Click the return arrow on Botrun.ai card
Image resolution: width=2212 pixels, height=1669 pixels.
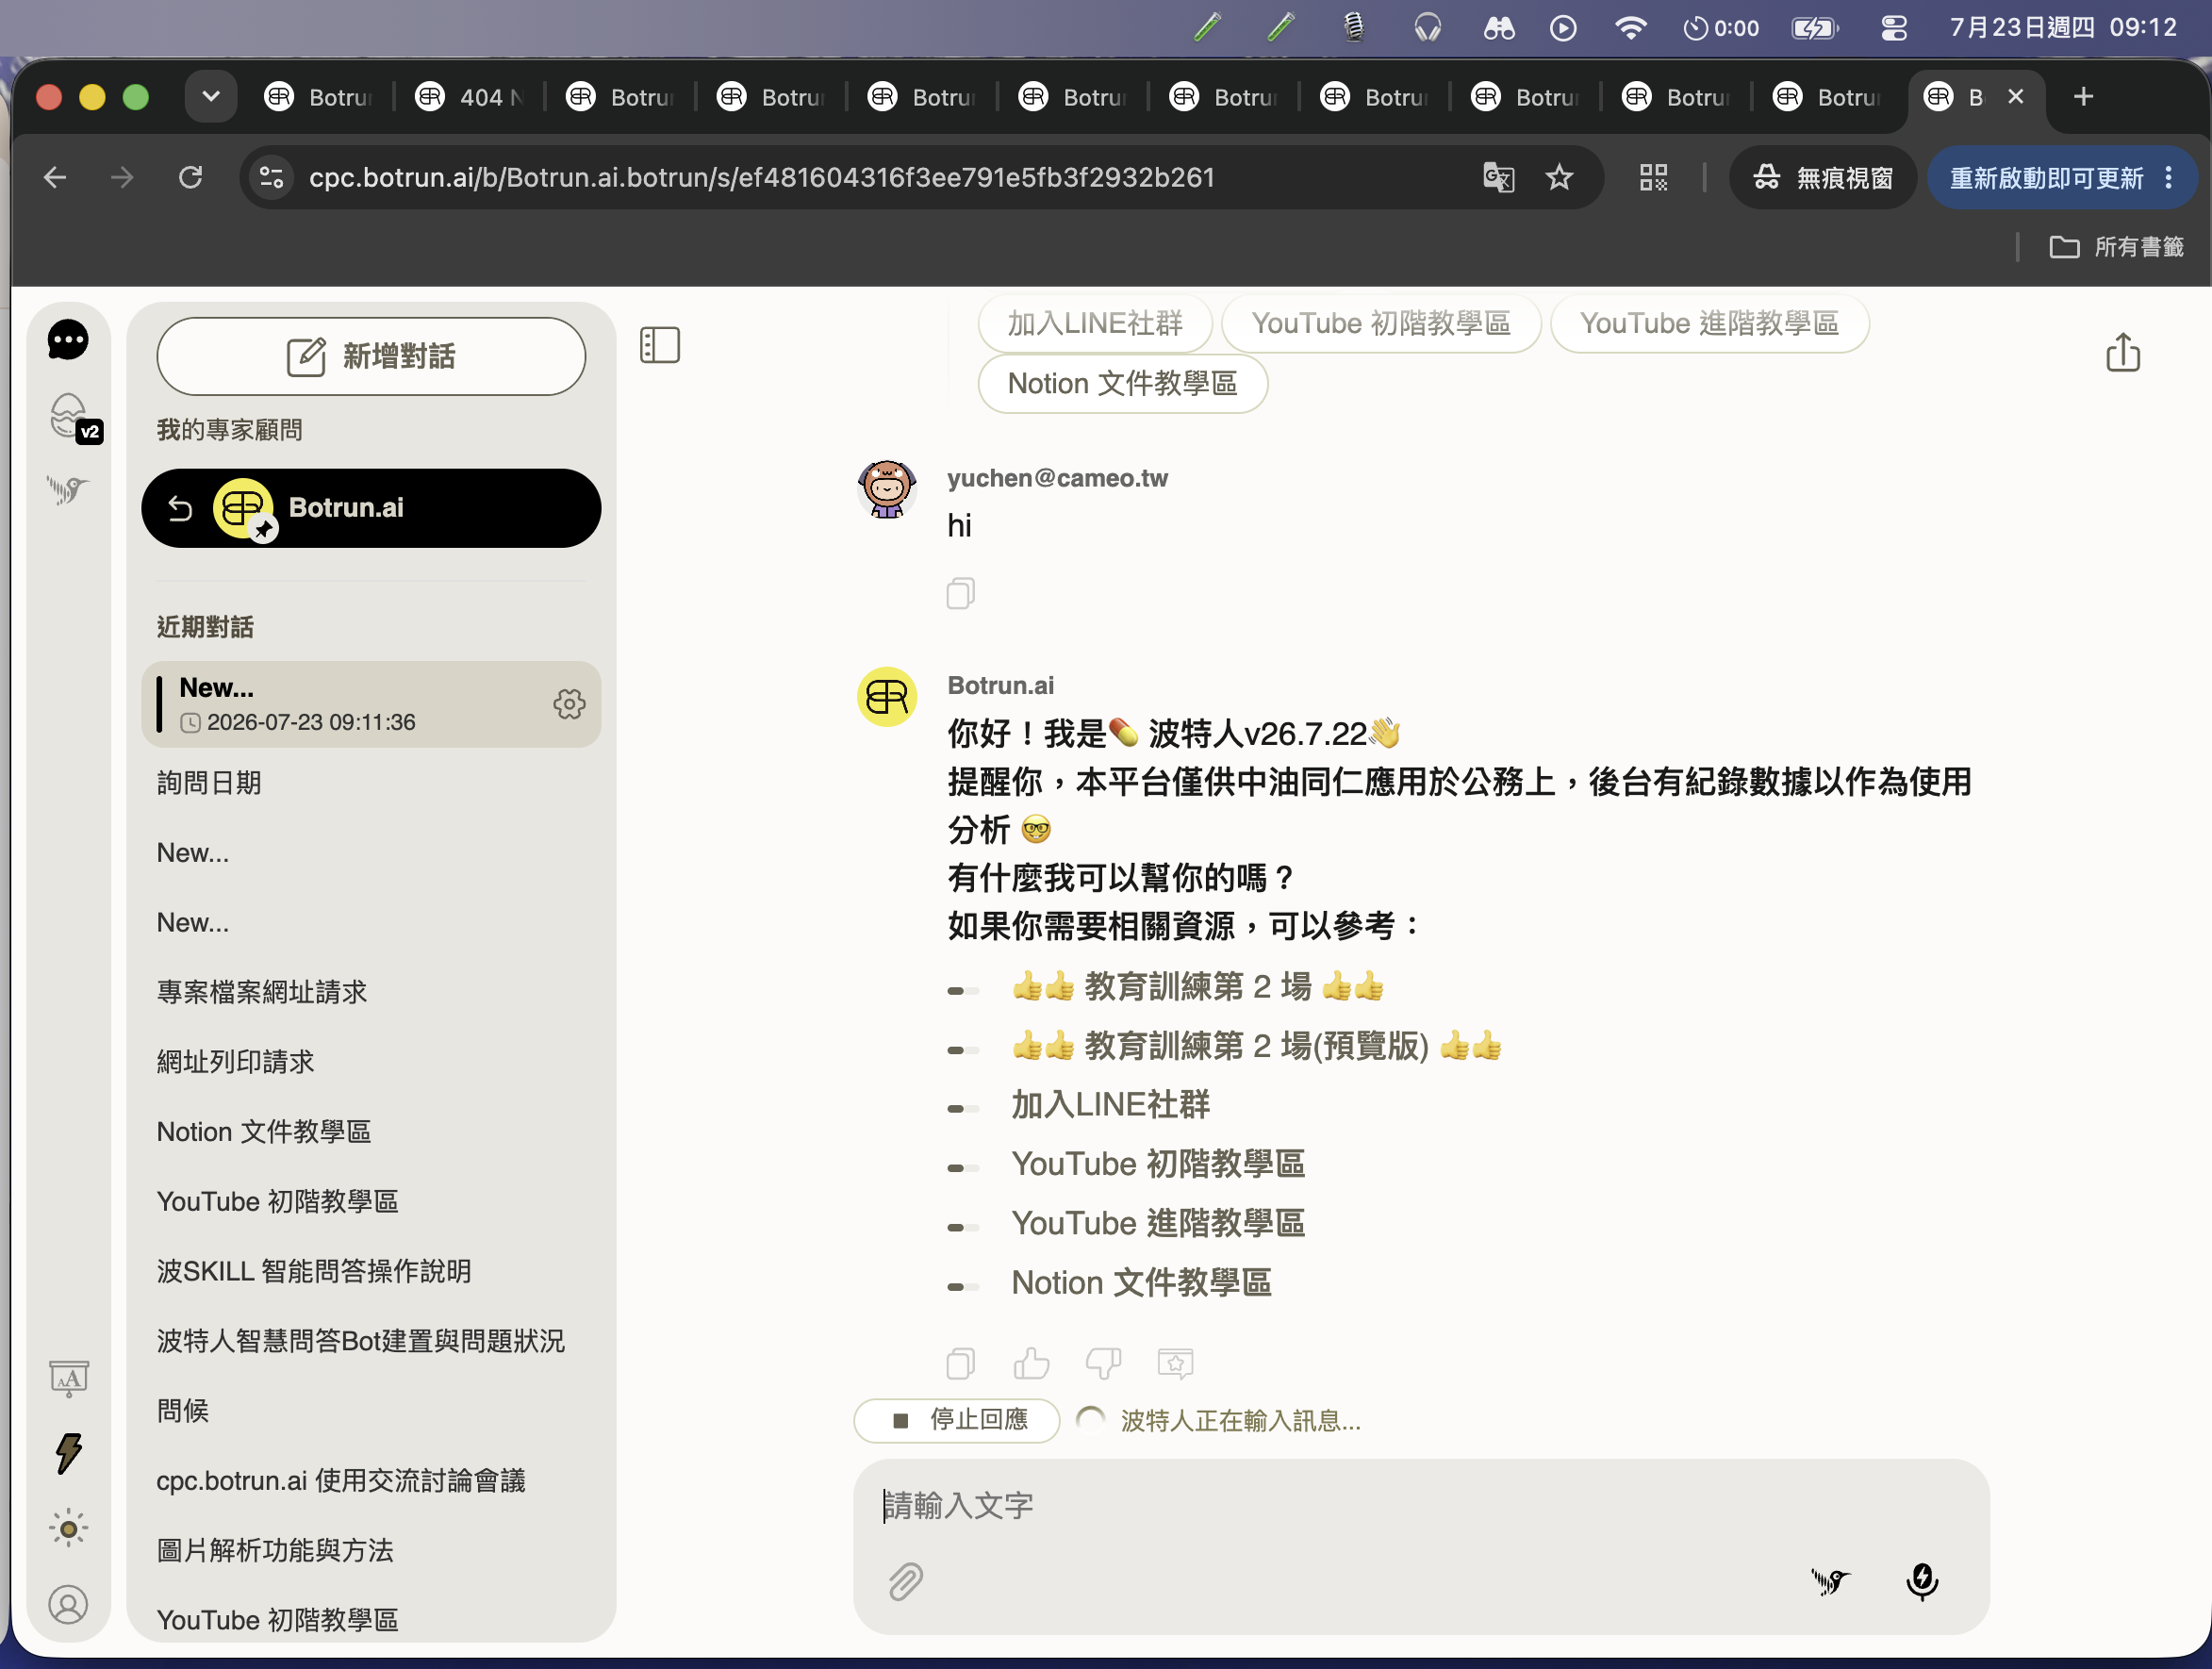[180, 509]
